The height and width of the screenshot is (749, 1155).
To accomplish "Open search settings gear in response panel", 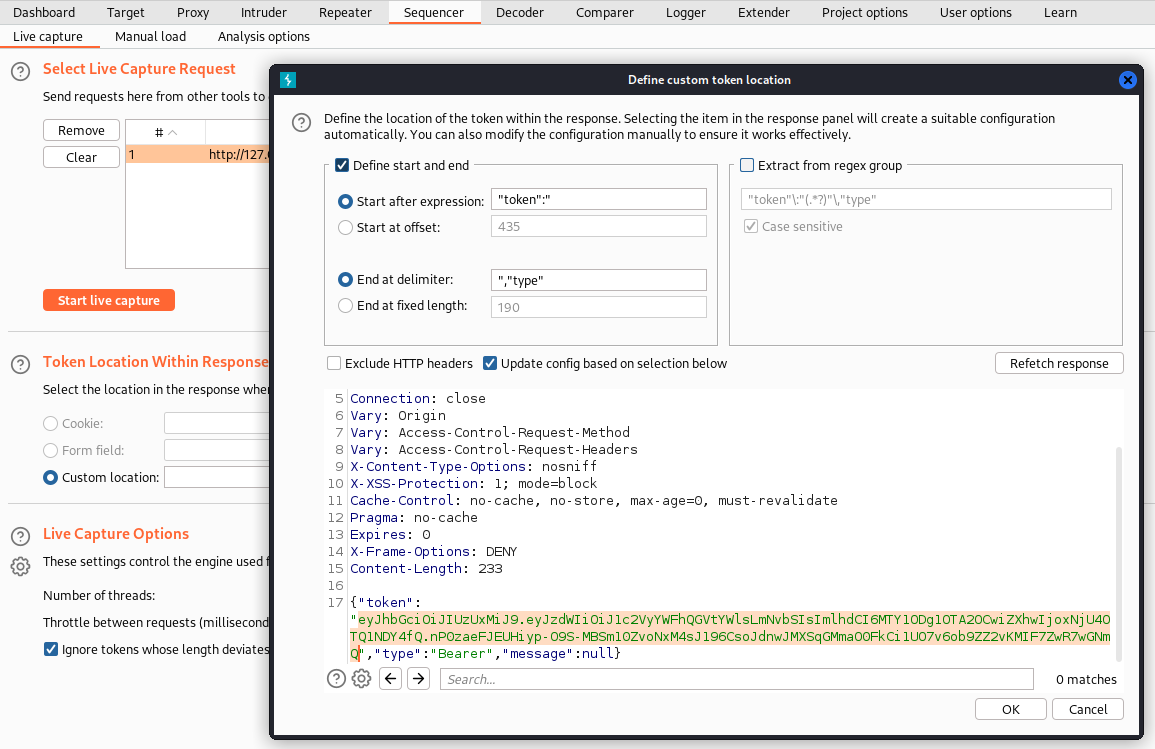I will point(362,679).
